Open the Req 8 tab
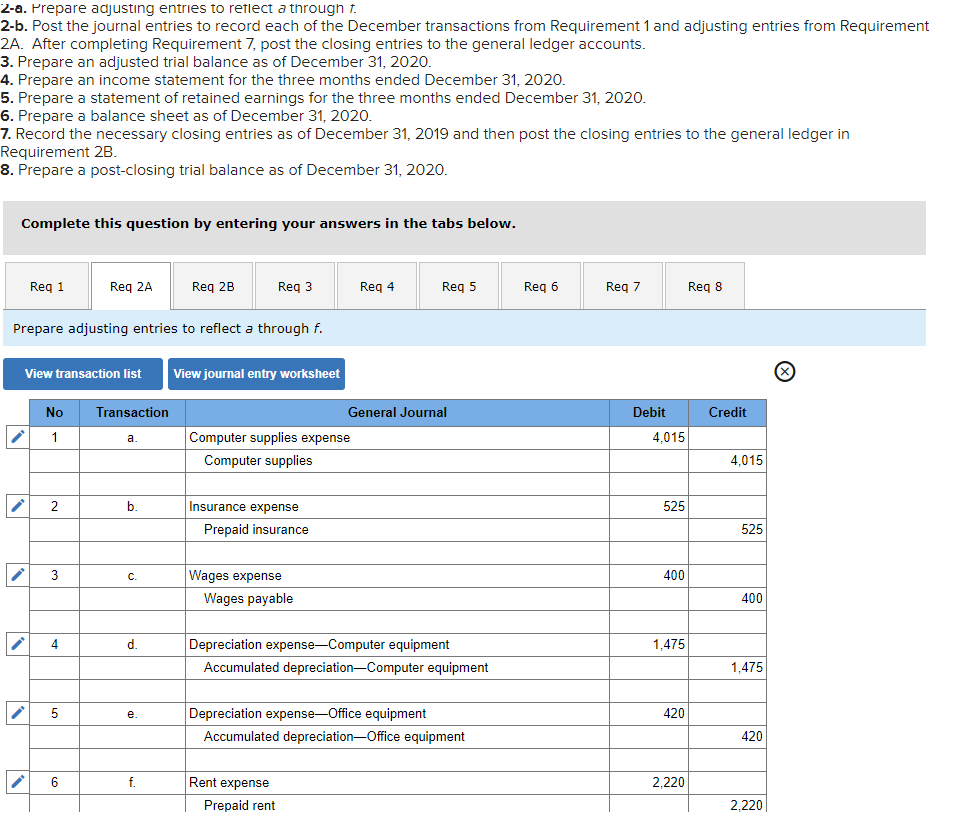The height and width of the screenshot is (815, 960). tap(704, 286)
